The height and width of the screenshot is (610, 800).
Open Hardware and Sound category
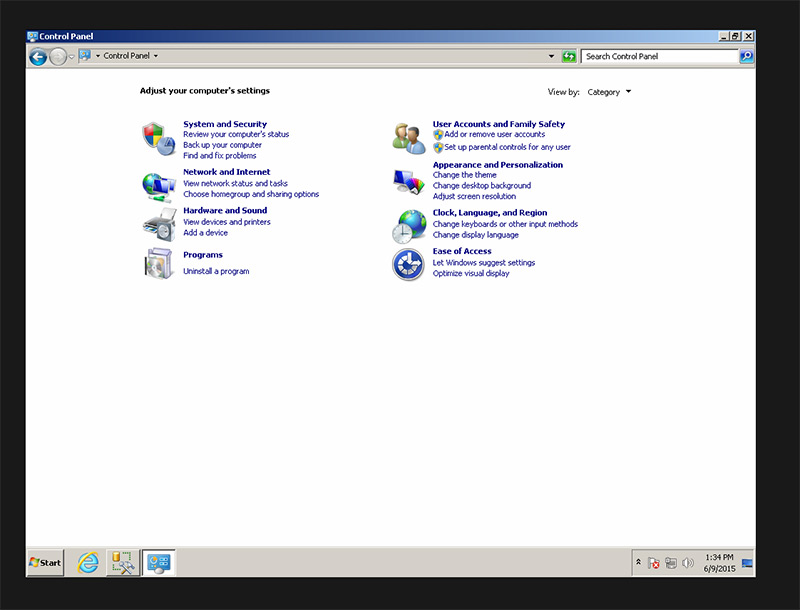pyautogui.click(x=225, y=210)
